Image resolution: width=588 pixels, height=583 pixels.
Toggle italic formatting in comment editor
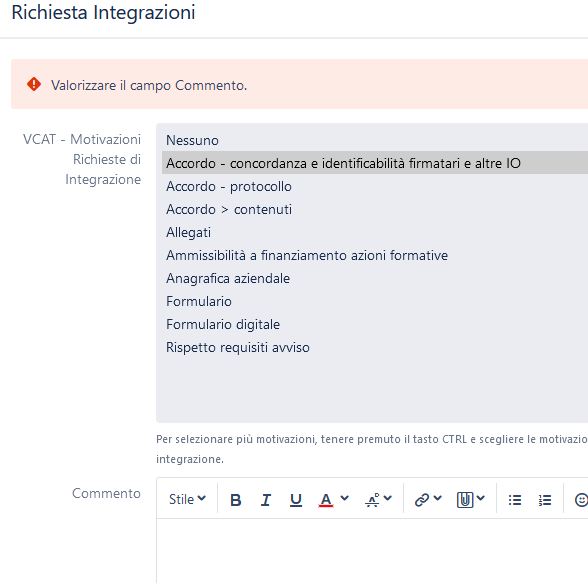click(266, 500)
